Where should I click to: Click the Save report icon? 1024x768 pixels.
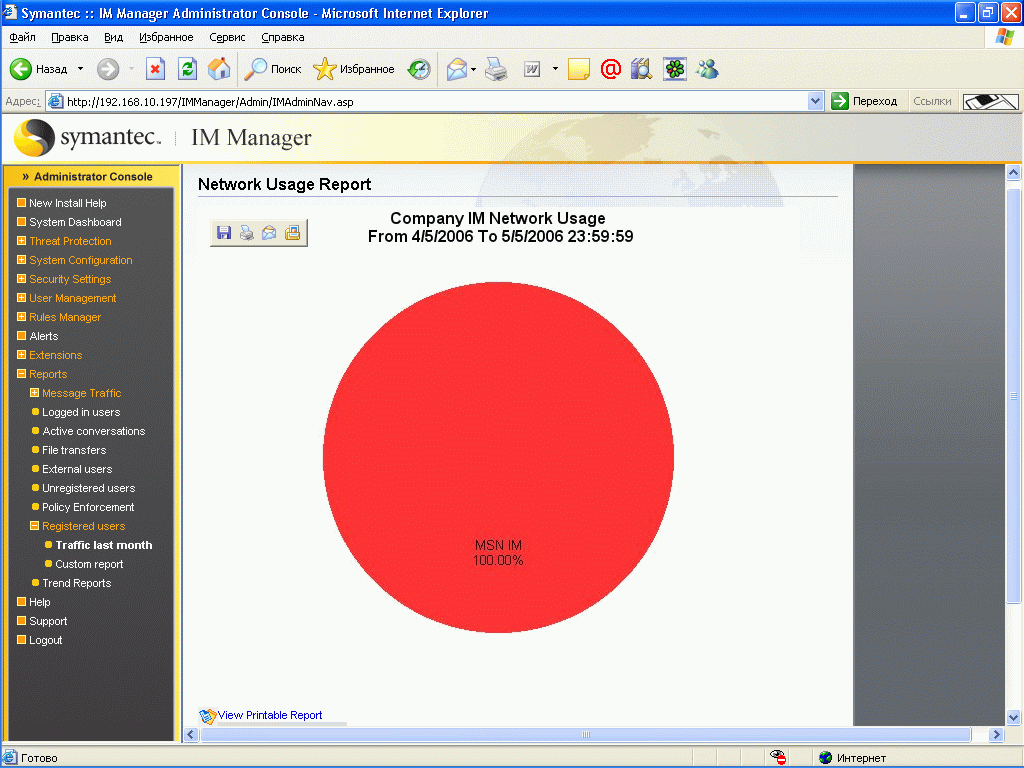click(224, 232)
